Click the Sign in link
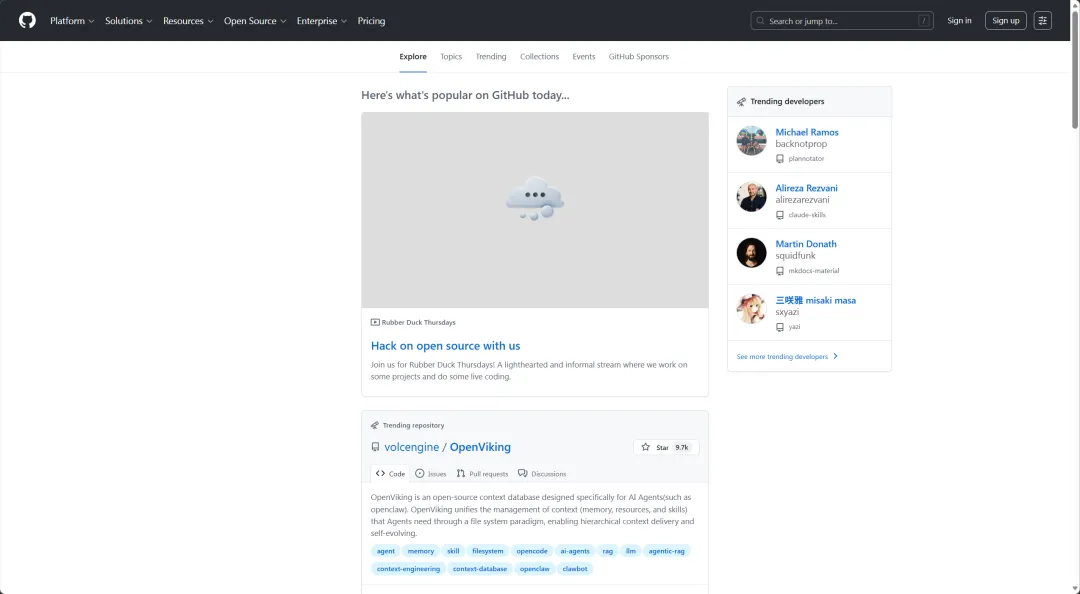Screen dimensions: 1080x594 pyautogui.click(x=959, y=21)
